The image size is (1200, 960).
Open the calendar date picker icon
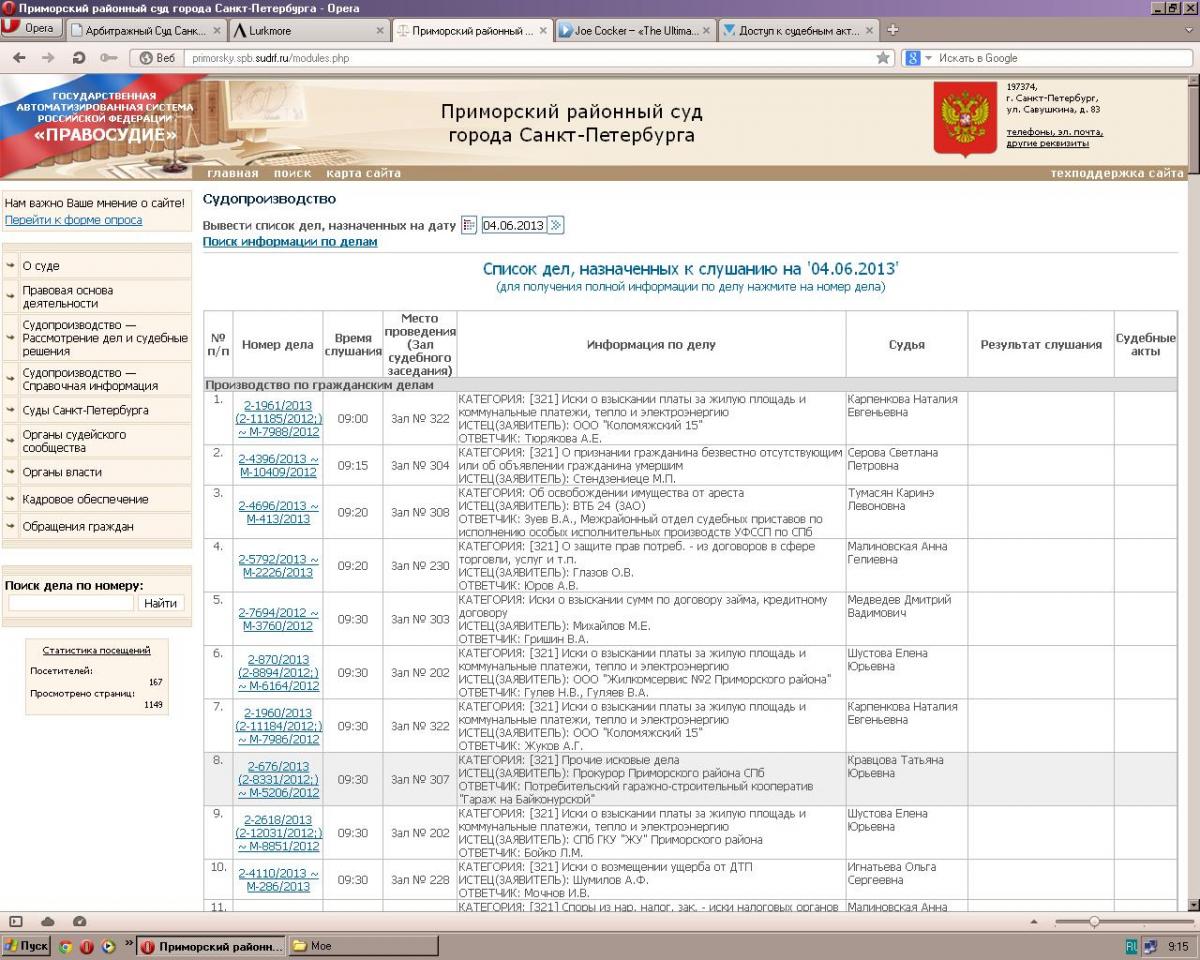pyautogui.click(x=468, y=225)
